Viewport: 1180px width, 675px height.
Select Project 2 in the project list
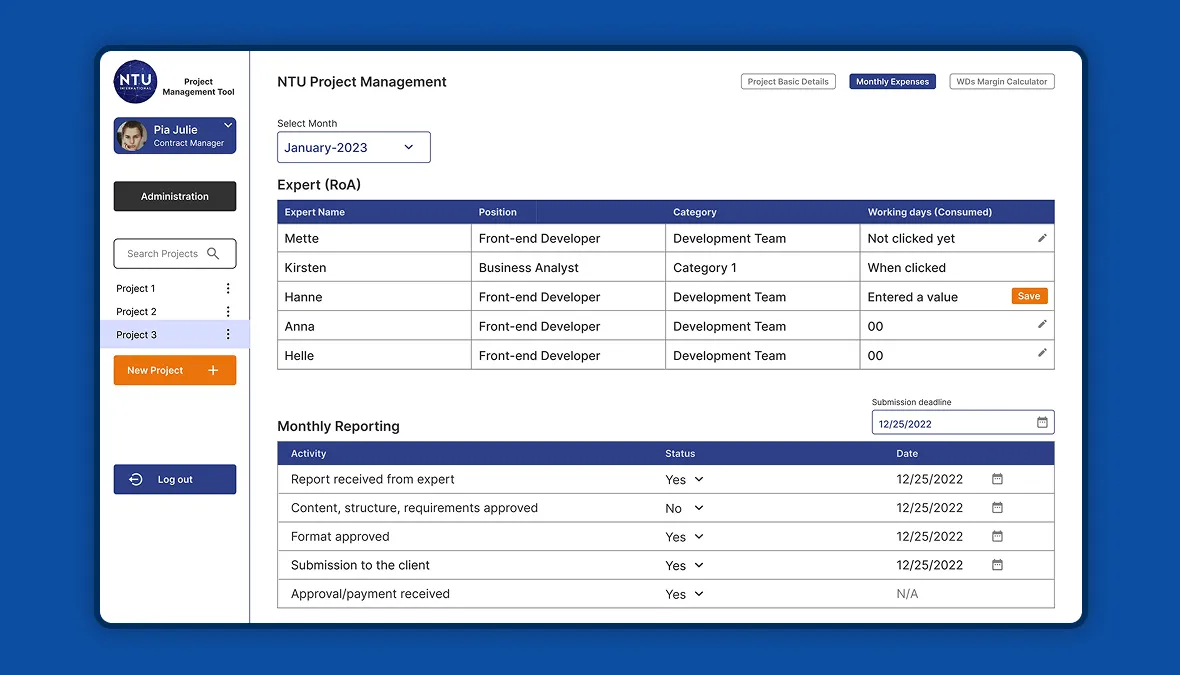coord(136,312)
